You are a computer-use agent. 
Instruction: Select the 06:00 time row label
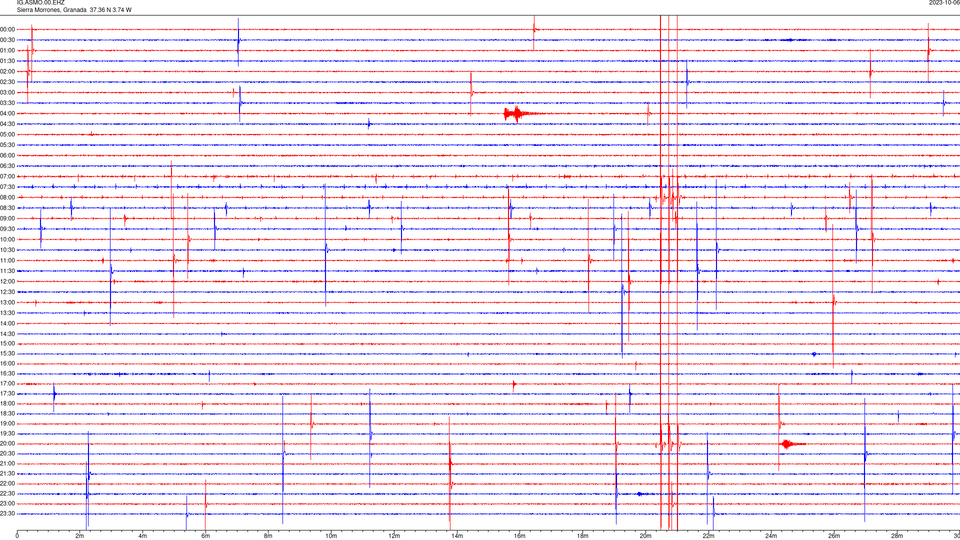pos(7,156)
